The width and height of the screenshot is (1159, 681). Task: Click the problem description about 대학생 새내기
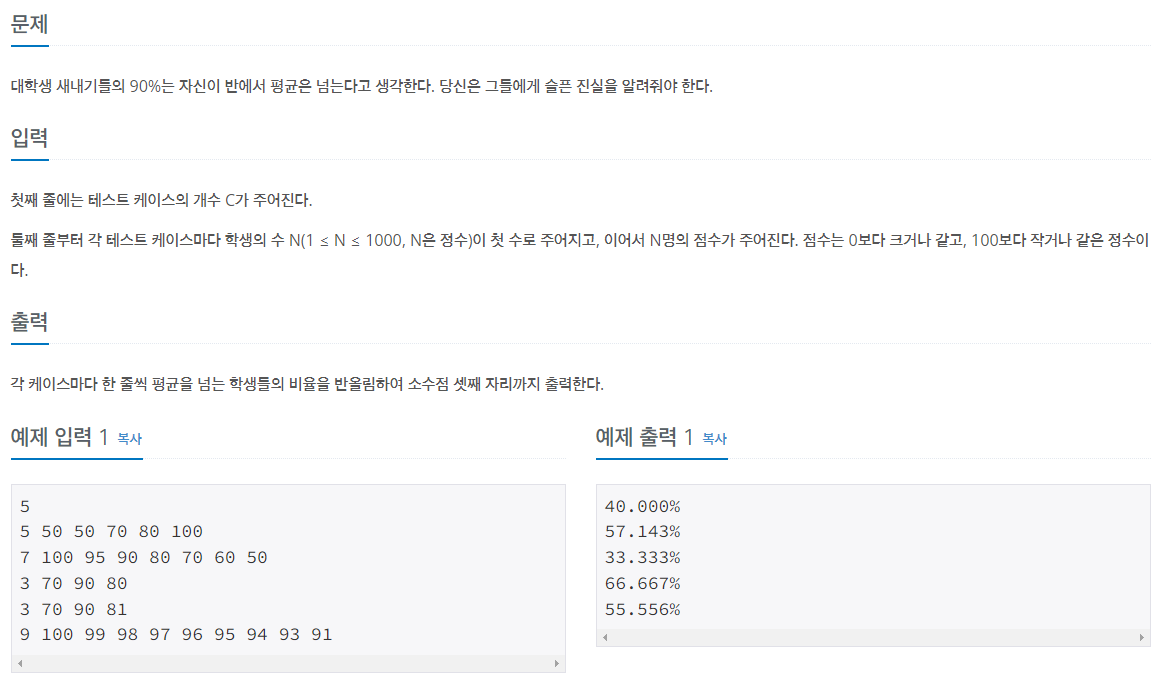click(361, 87)
